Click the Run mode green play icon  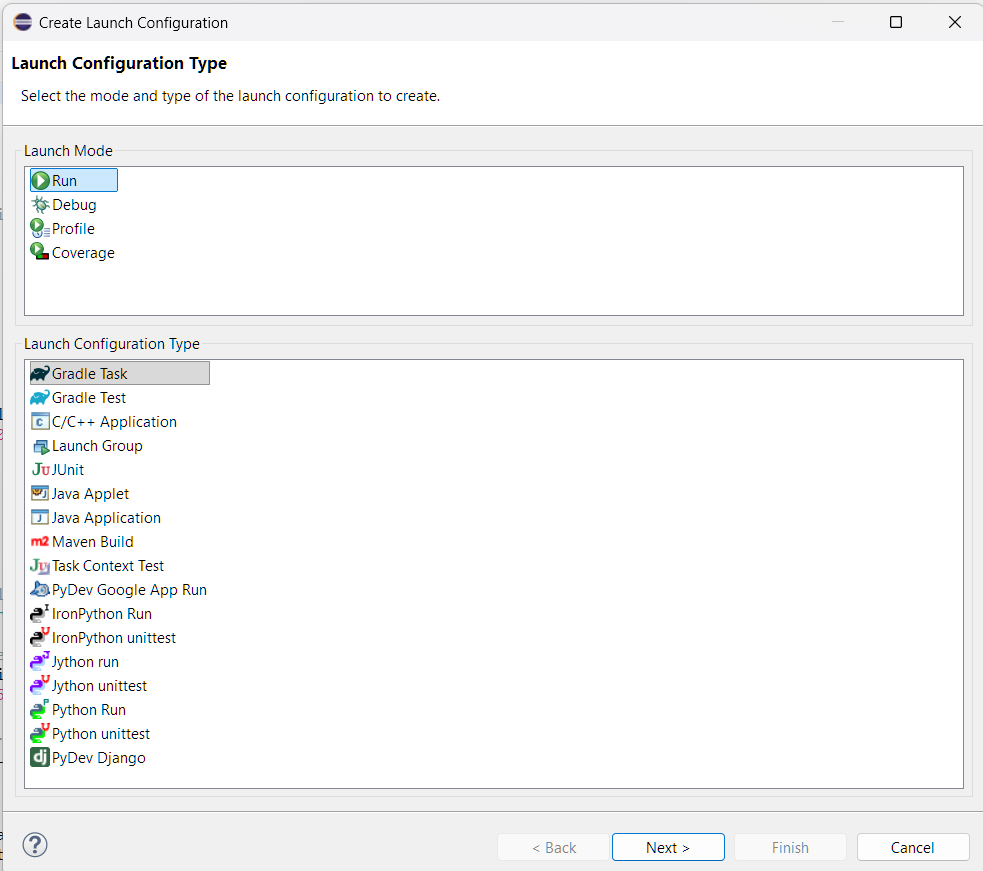pyautogui.click(x=40, y=181)
